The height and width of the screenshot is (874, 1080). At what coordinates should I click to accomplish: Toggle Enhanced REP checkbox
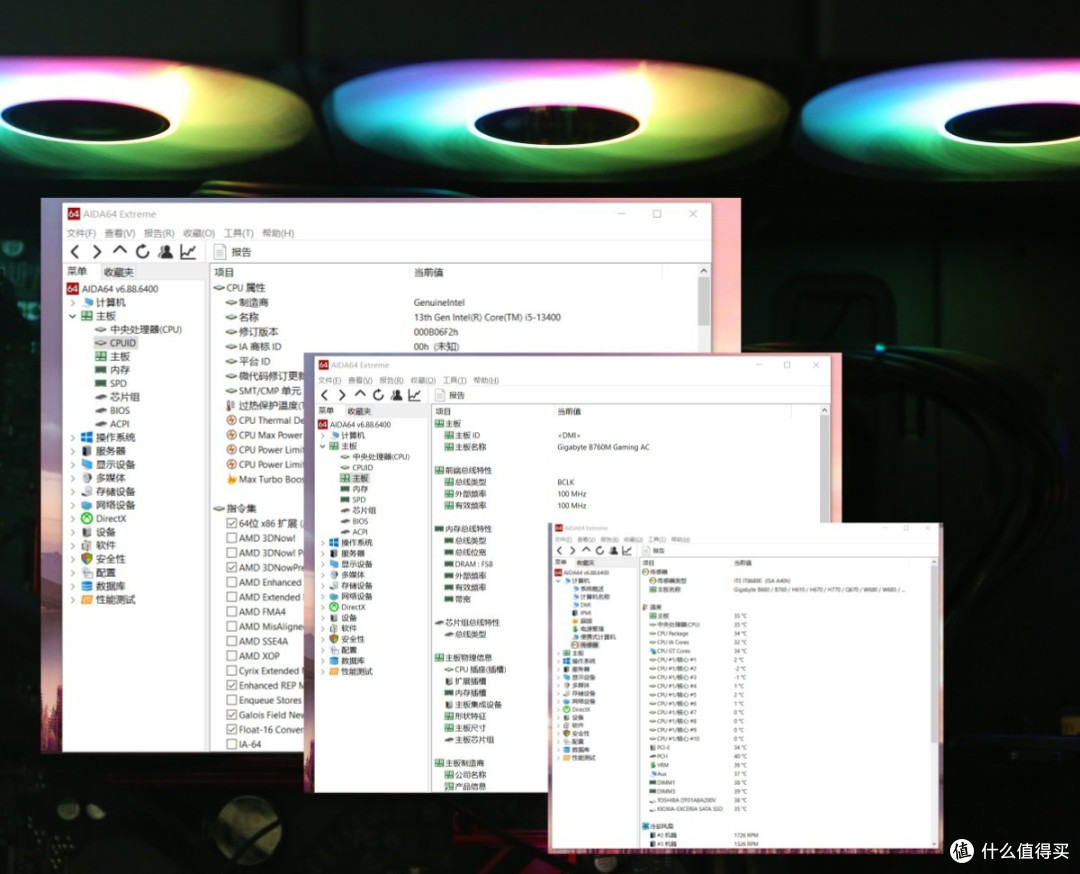tap(232, 685)
